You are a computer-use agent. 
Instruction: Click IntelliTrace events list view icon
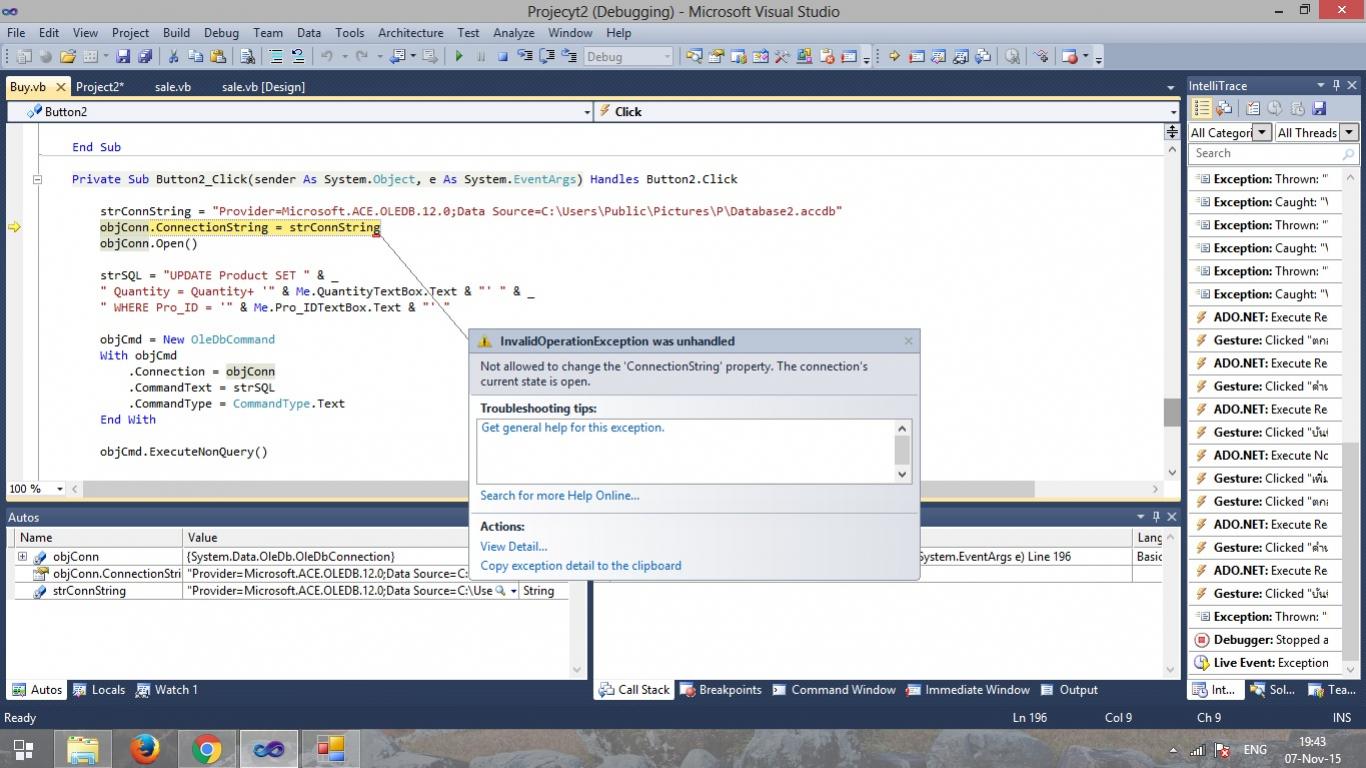click(1202, 108)
